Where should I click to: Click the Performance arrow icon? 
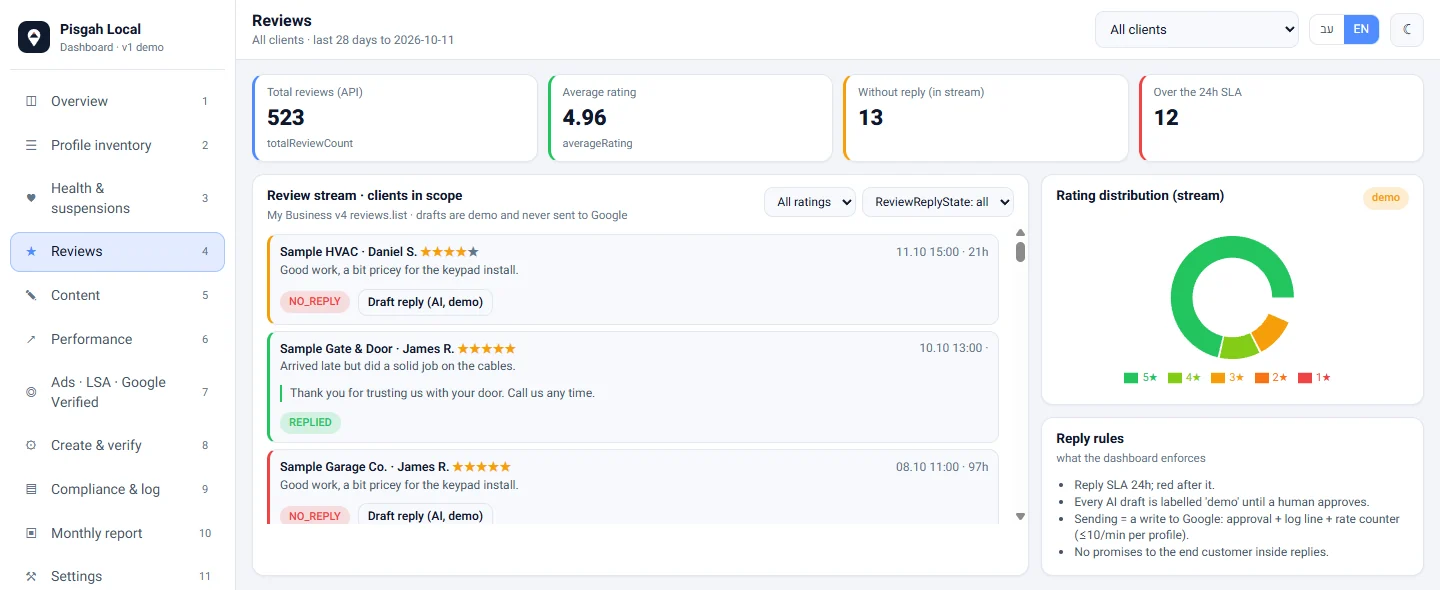[31, 339]
